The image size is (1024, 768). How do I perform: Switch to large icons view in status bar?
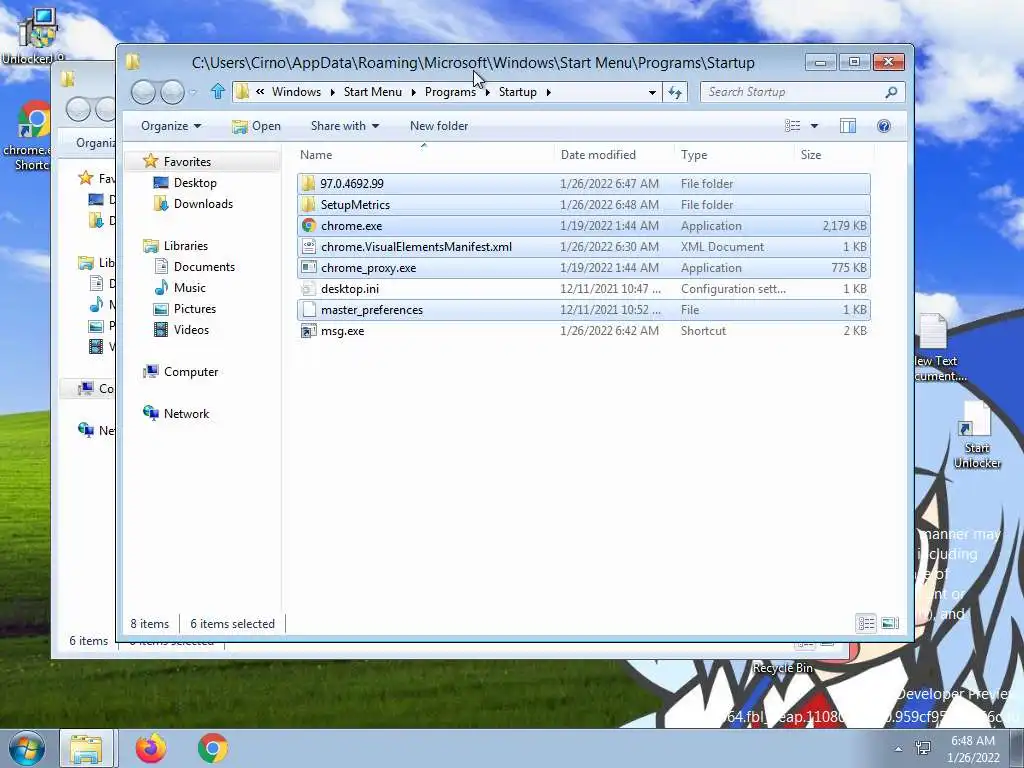pyautogui.click(x=889, y=623)
